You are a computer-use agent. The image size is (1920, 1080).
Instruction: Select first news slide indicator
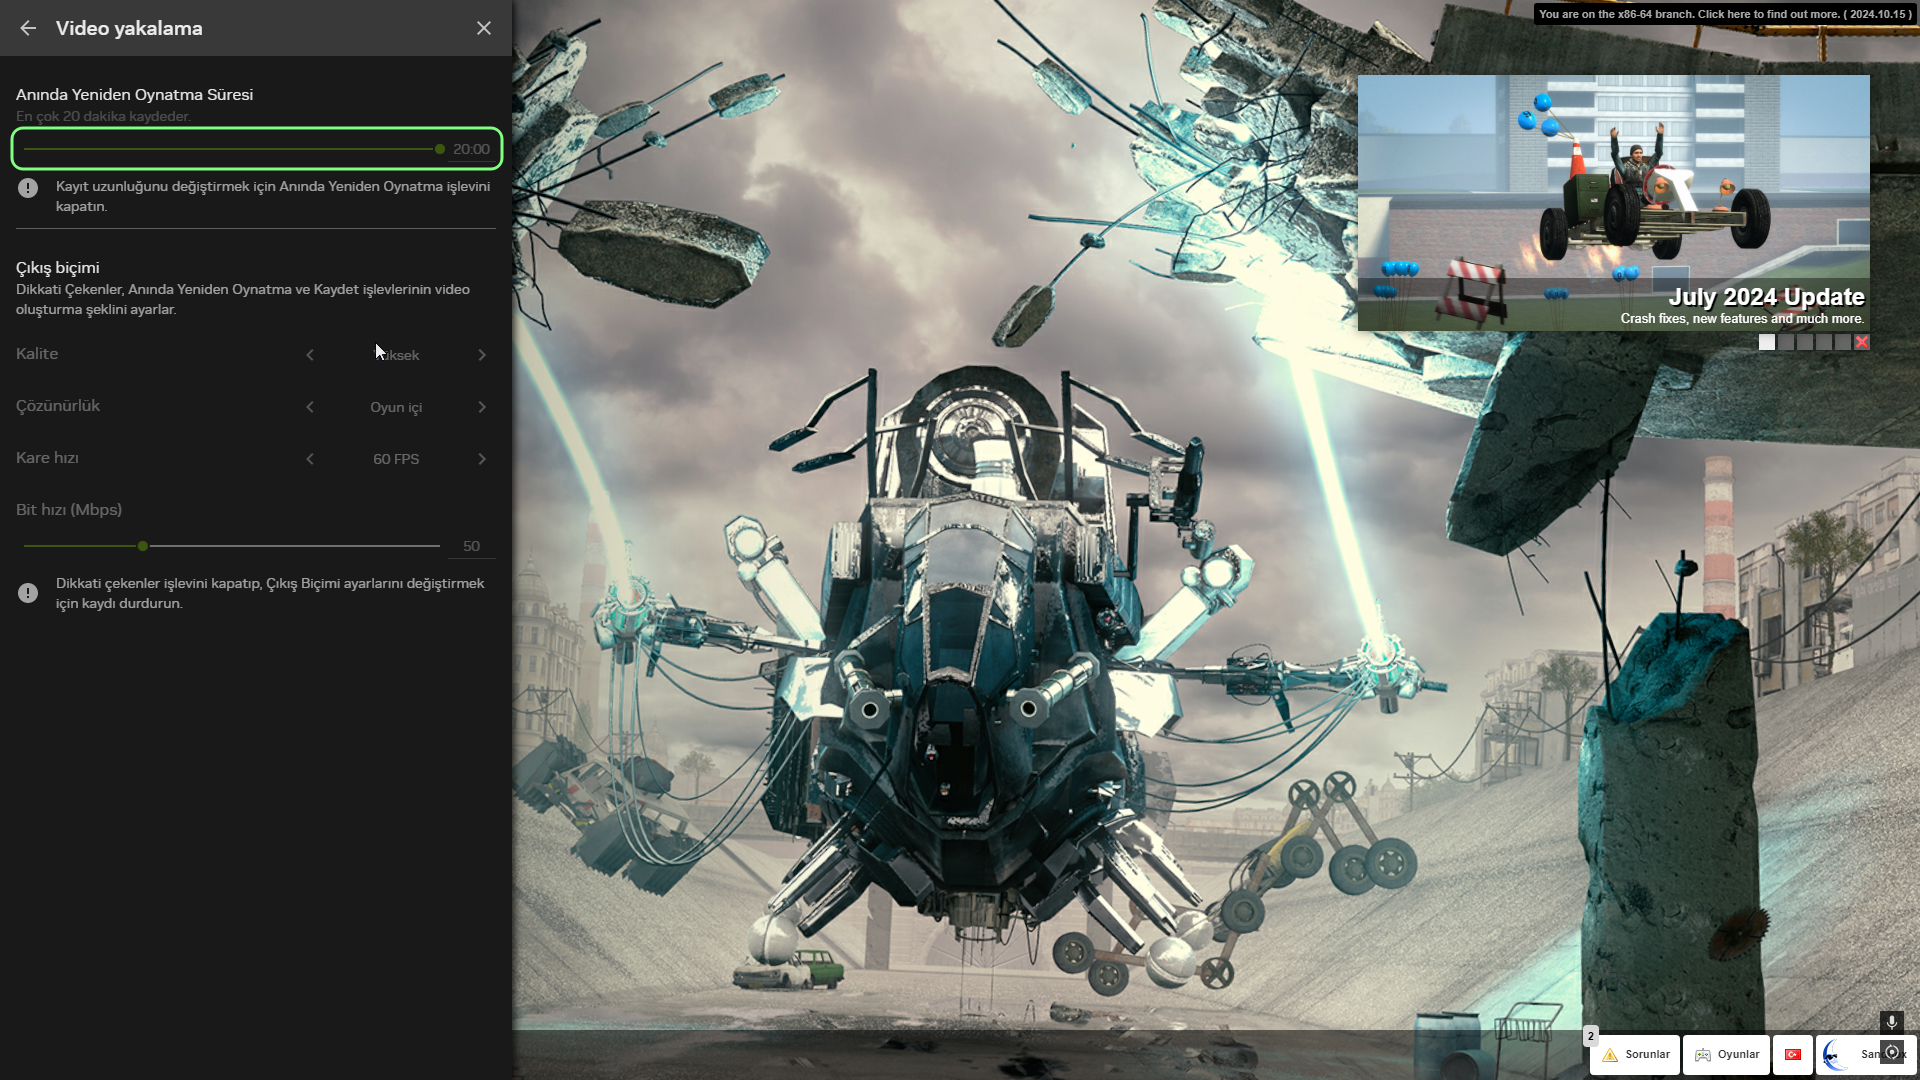[1767, 342]
